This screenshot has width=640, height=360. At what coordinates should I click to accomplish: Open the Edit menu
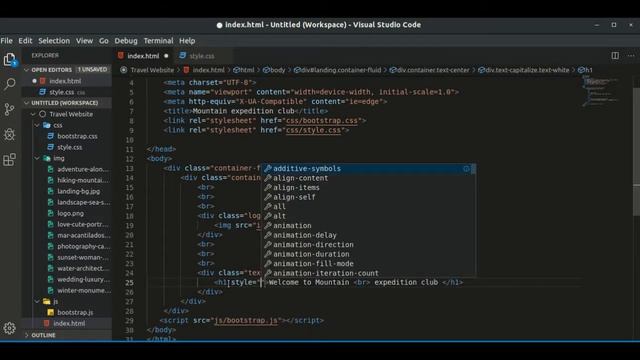(x=25, y=41)
